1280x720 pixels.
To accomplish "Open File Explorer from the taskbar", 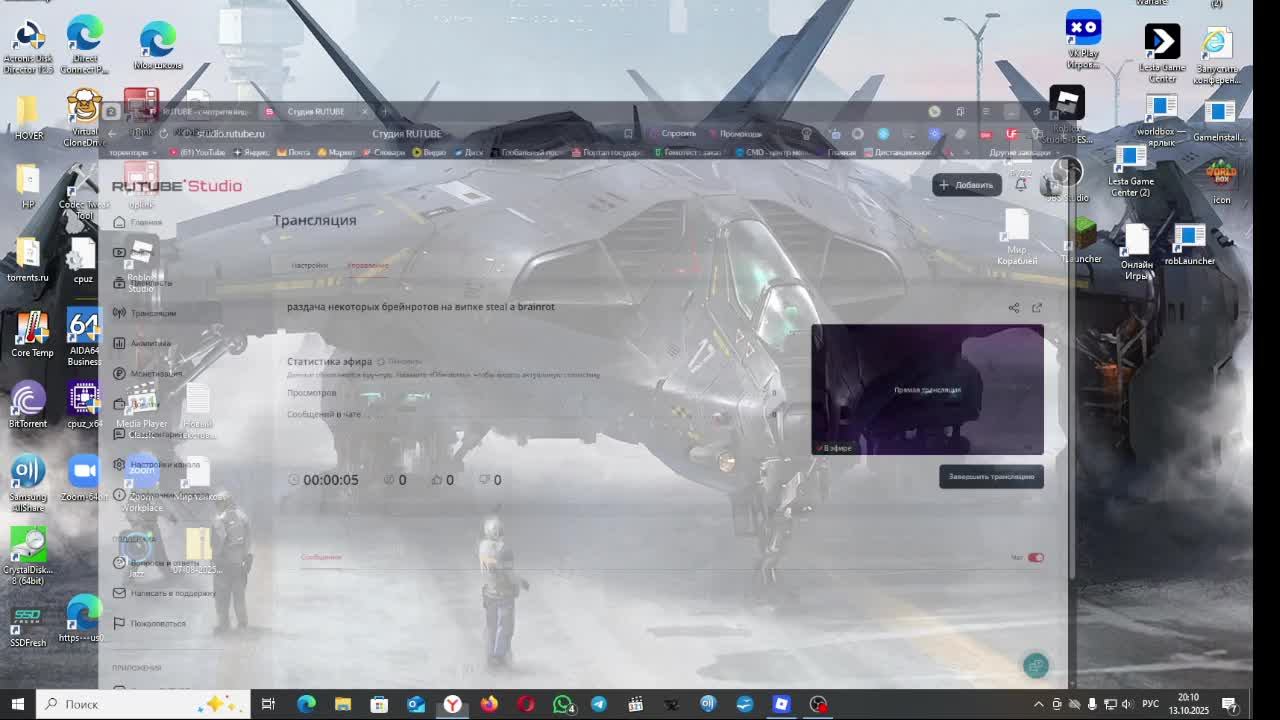I will (343, 704).
